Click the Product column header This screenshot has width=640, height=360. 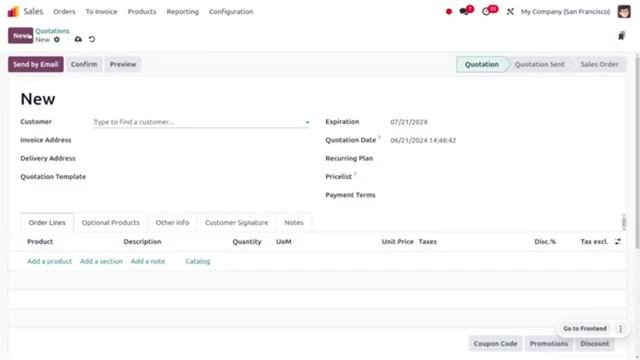click(x=40, y=242)
